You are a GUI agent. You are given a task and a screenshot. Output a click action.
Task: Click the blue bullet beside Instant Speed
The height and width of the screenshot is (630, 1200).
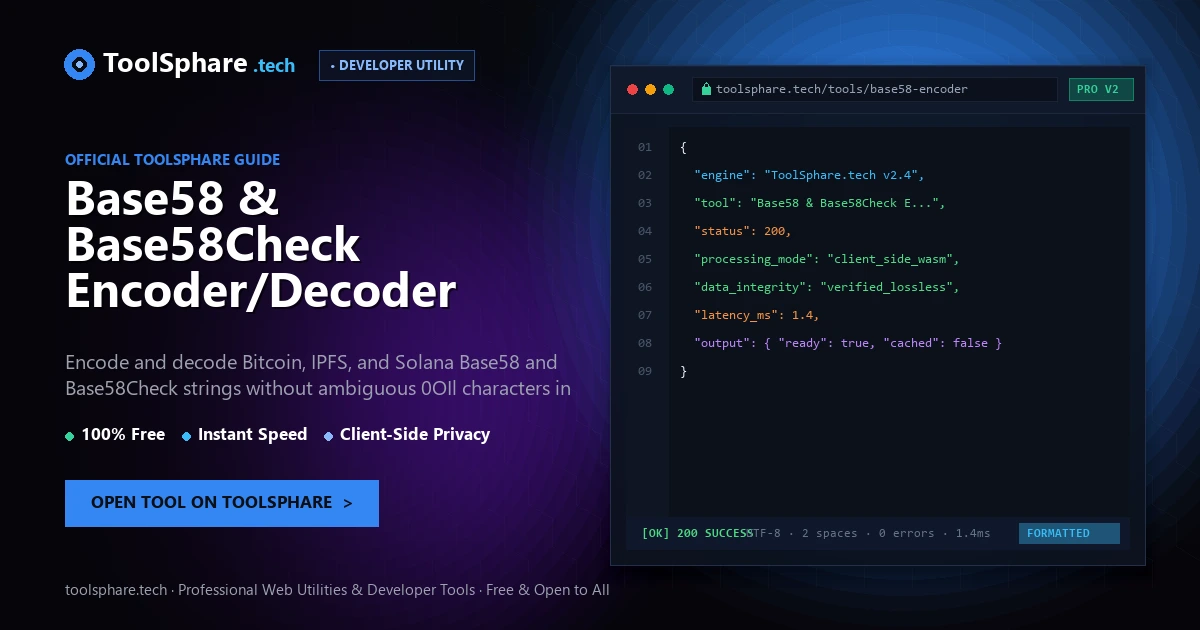coord(186,436)
